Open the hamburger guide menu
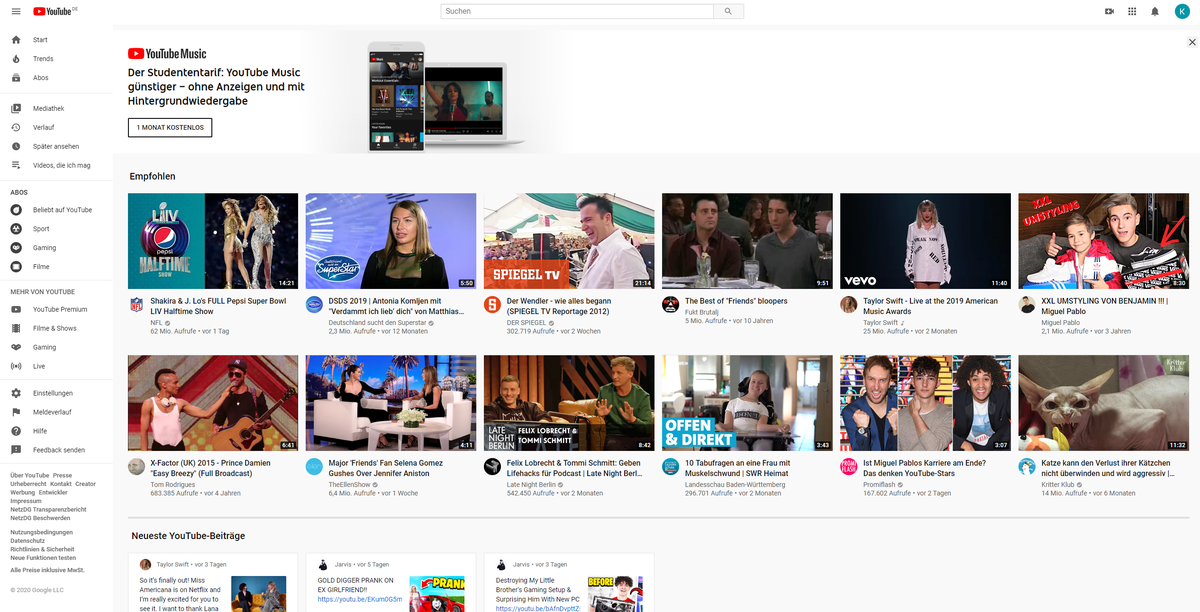 pyautogui.click(x=15, y=11)
